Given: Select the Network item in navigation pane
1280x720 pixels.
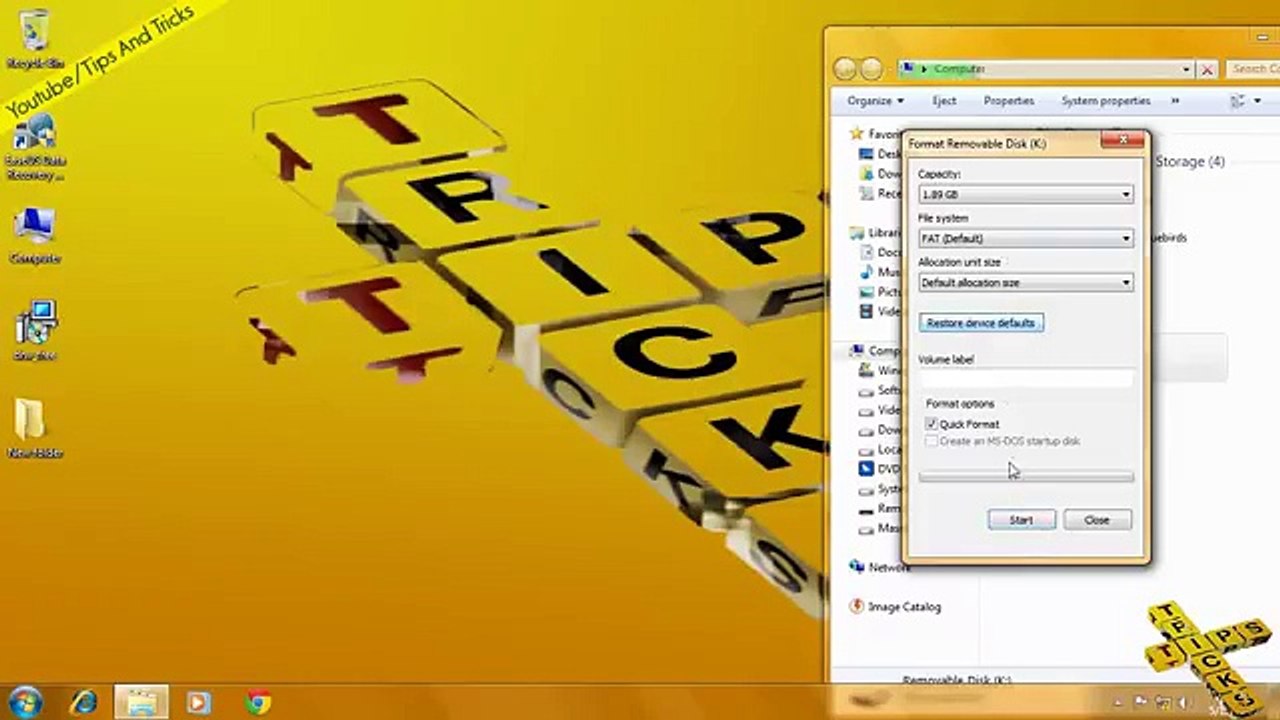Looking at the screenshot, I should (879, 567).
